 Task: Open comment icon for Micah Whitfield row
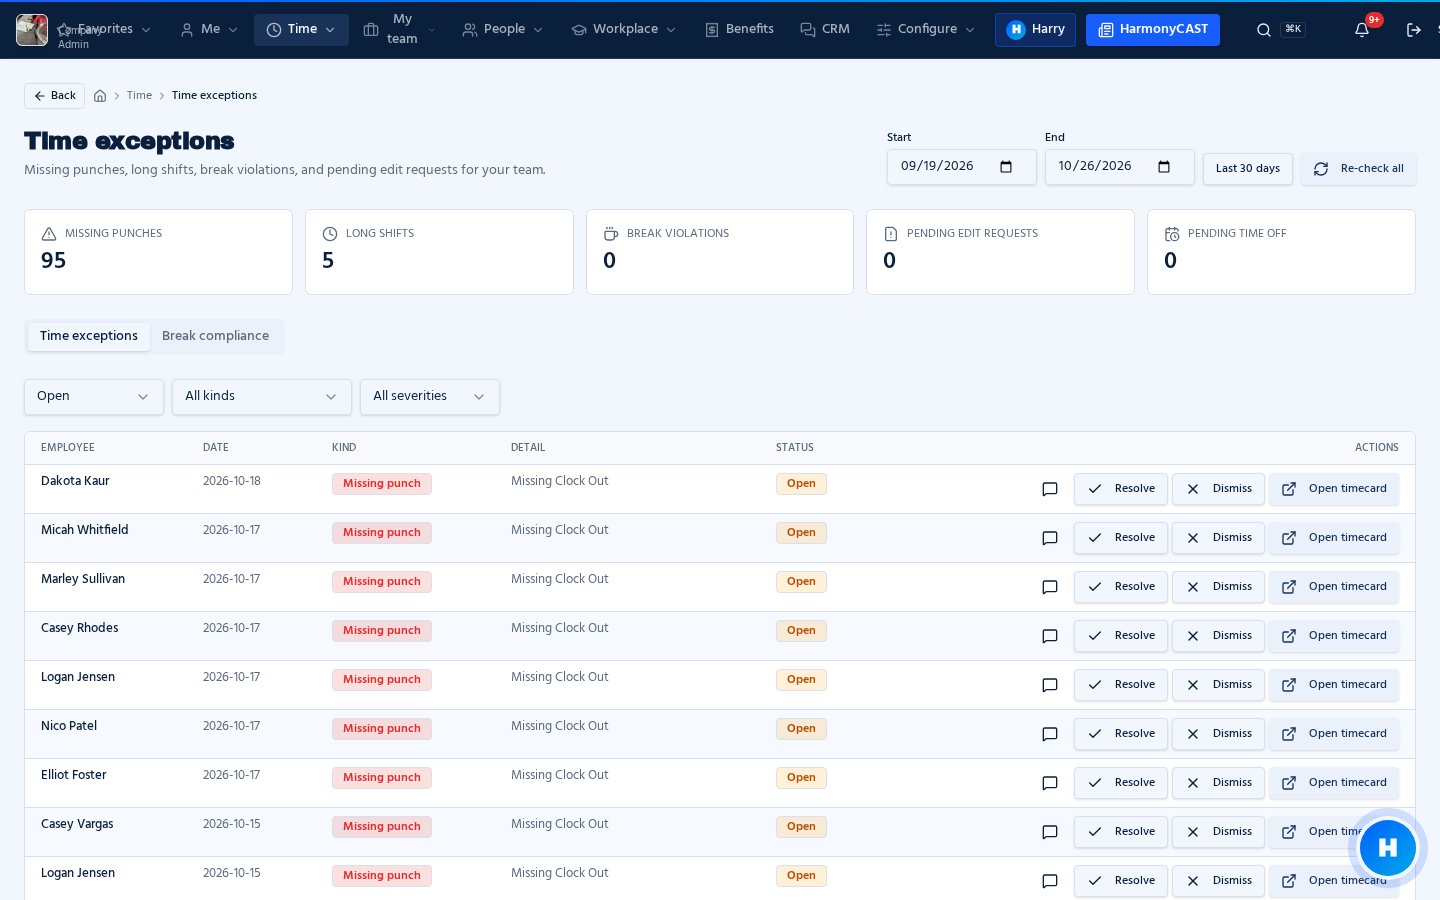1050,538
